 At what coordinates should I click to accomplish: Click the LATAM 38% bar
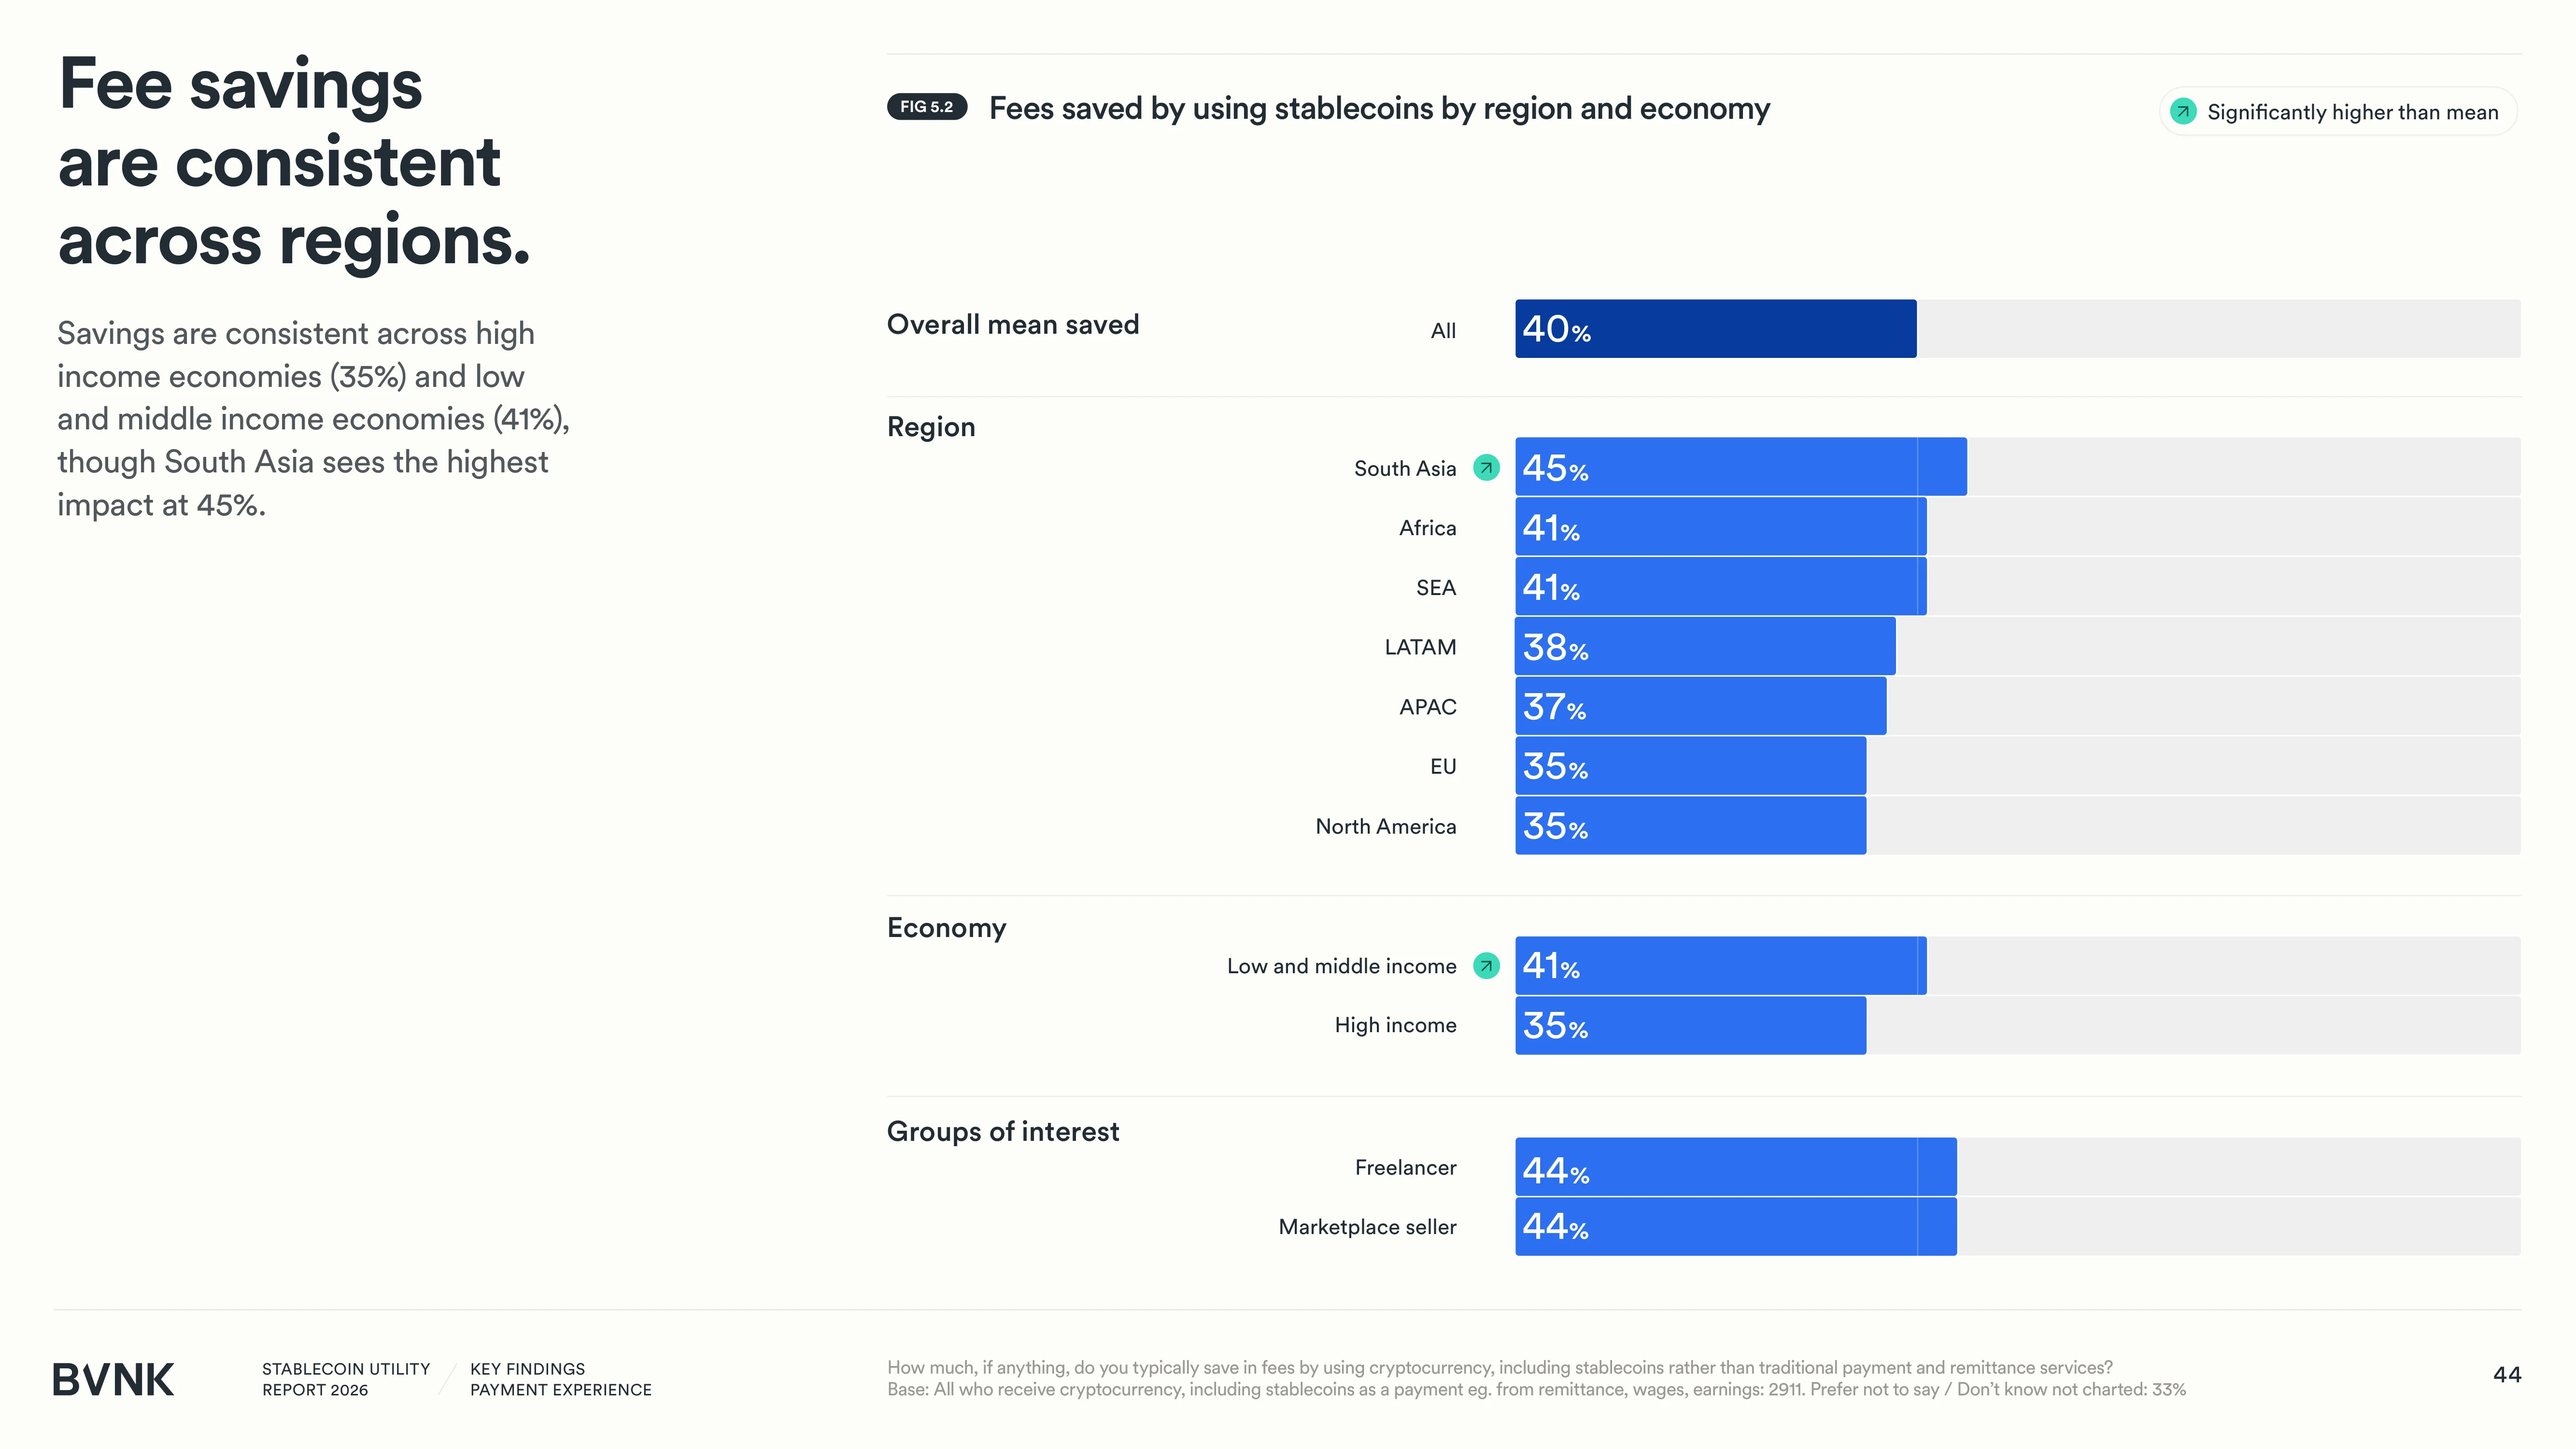click(x=1705, y=646)
